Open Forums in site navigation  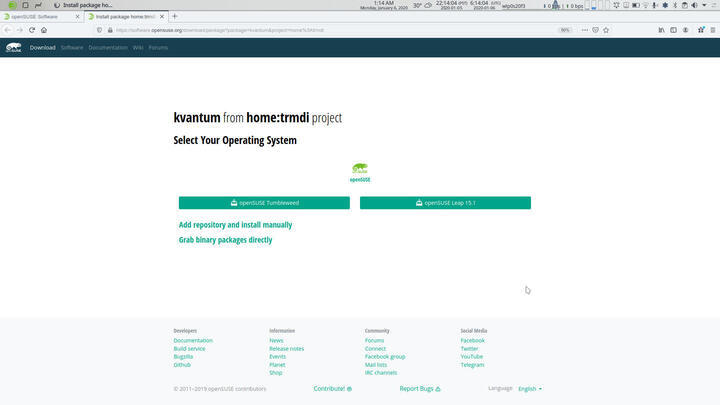pyautogui.click(x=158, y=47)
